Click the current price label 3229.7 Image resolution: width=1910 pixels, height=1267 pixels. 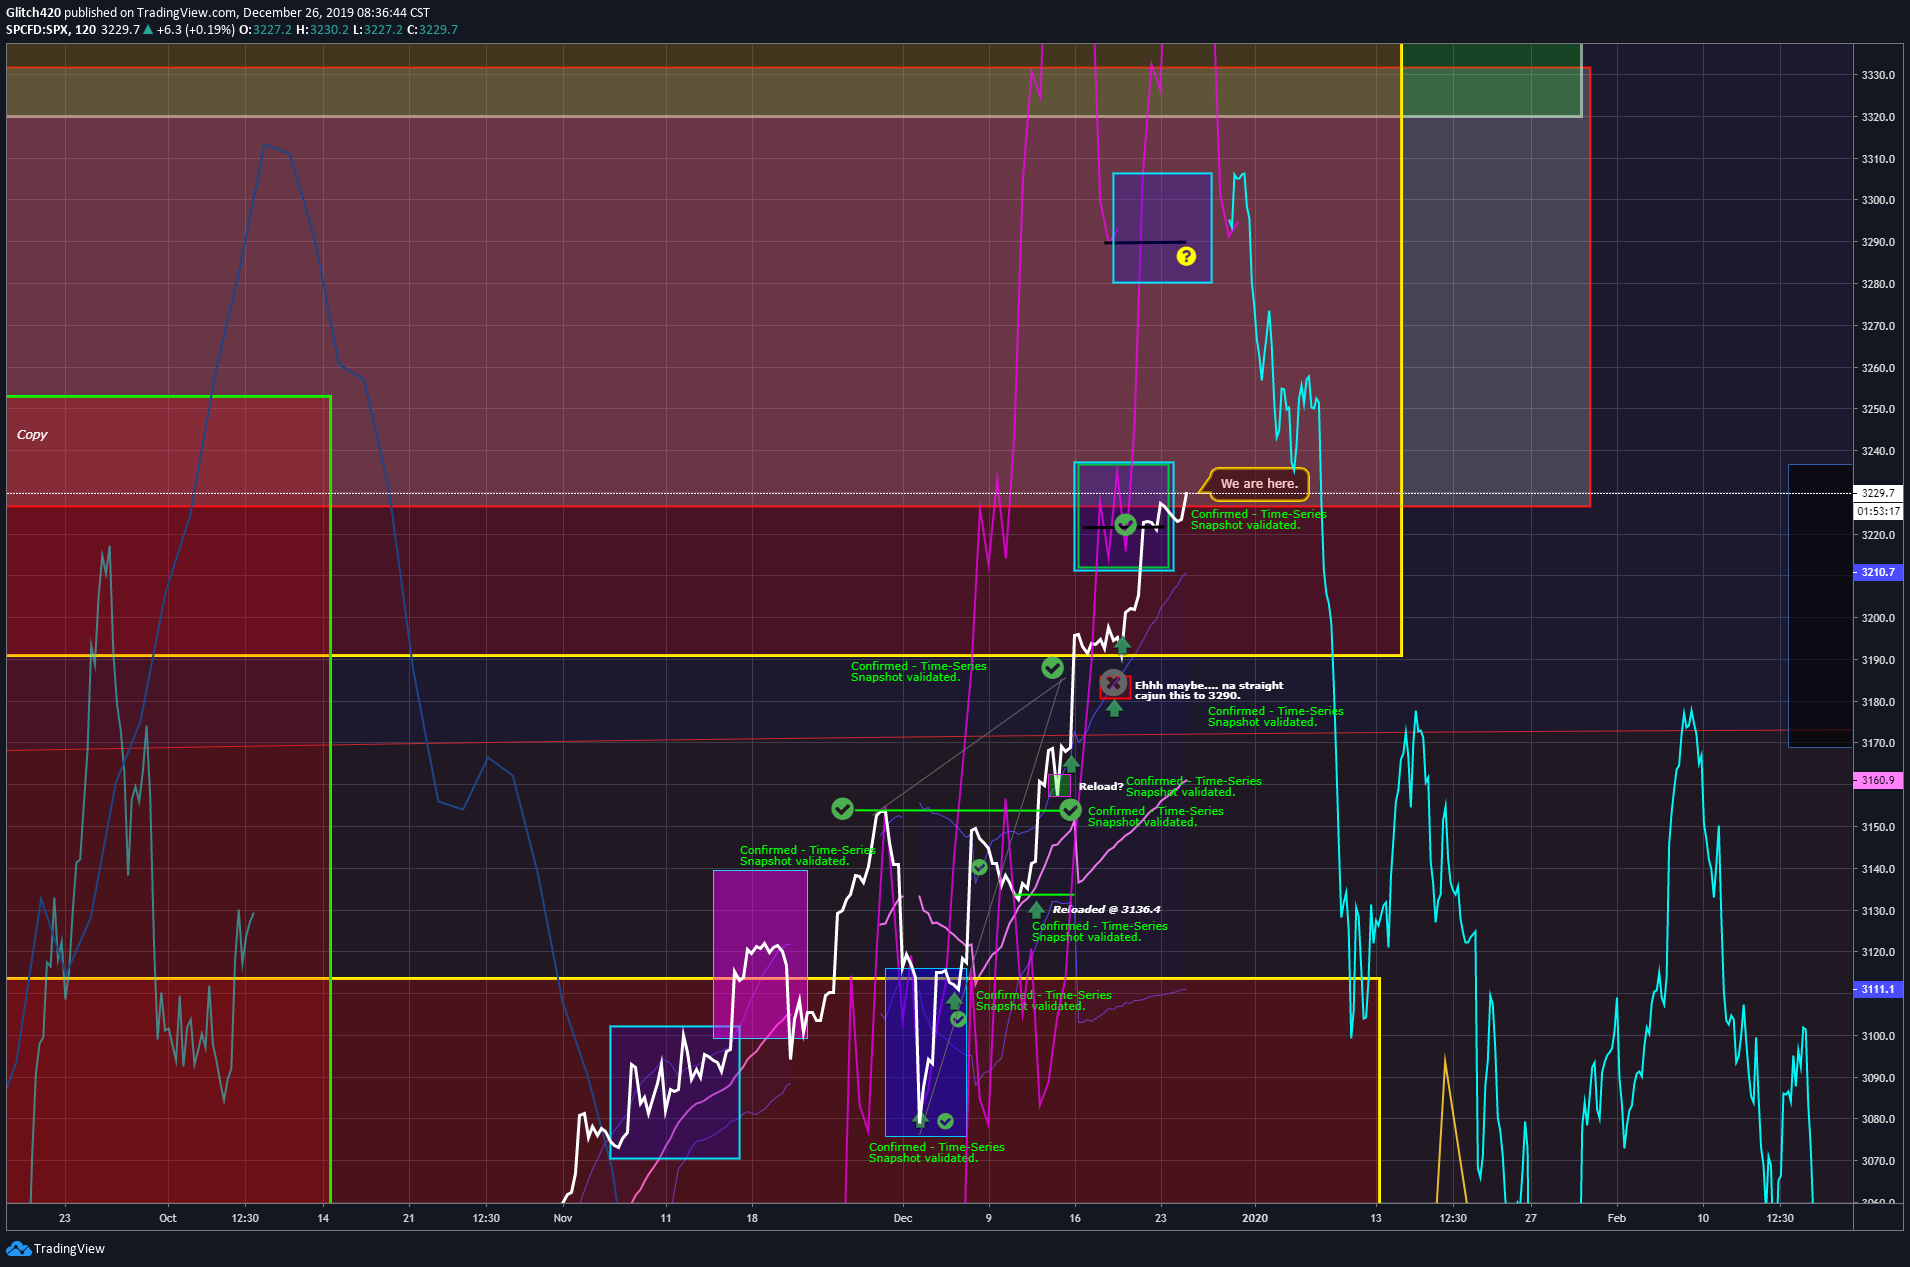[x=1877, y=493]
